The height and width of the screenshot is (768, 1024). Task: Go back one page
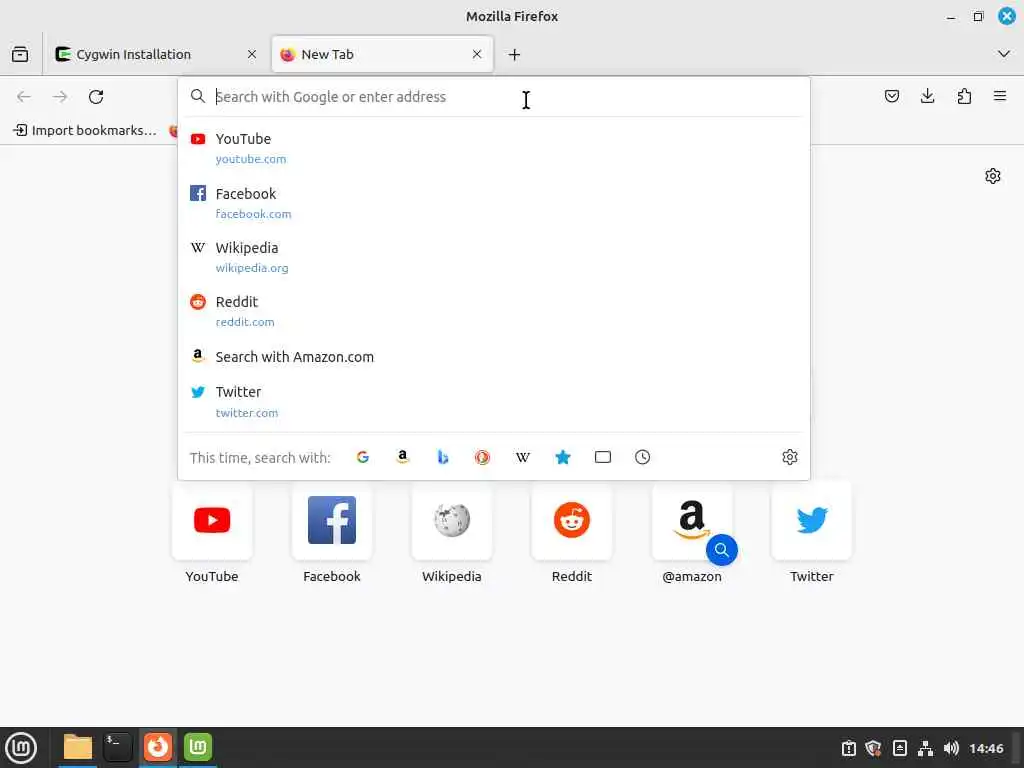[24, 97]
